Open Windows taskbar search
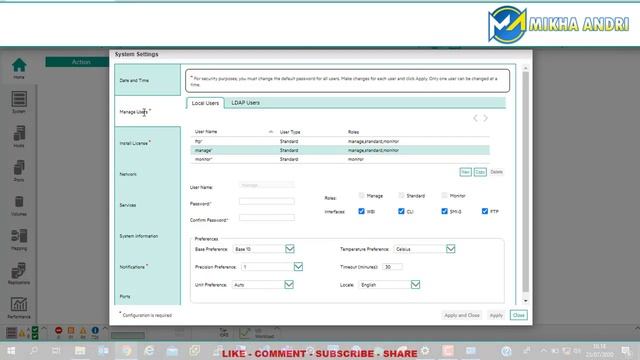 pos(34,351)
